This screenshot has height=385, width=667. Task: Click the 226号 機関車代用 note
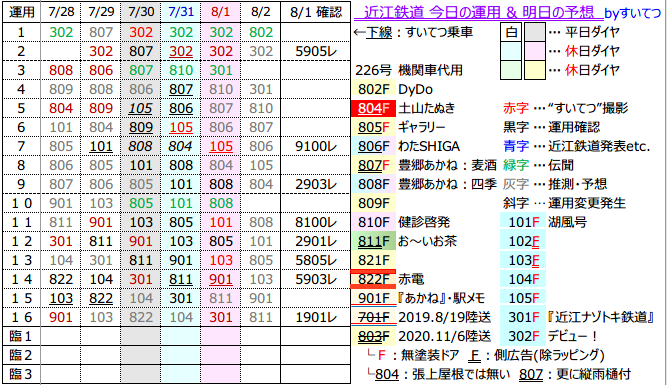click(409, 70)
